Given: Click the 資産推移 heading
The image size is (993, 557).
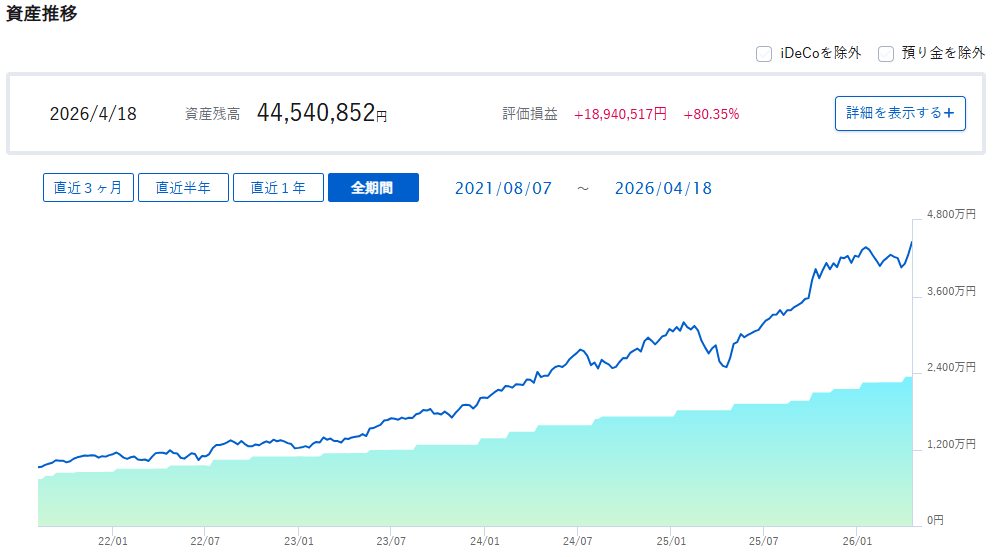Looking at the screenshot, I should click(x=42, y=14).
